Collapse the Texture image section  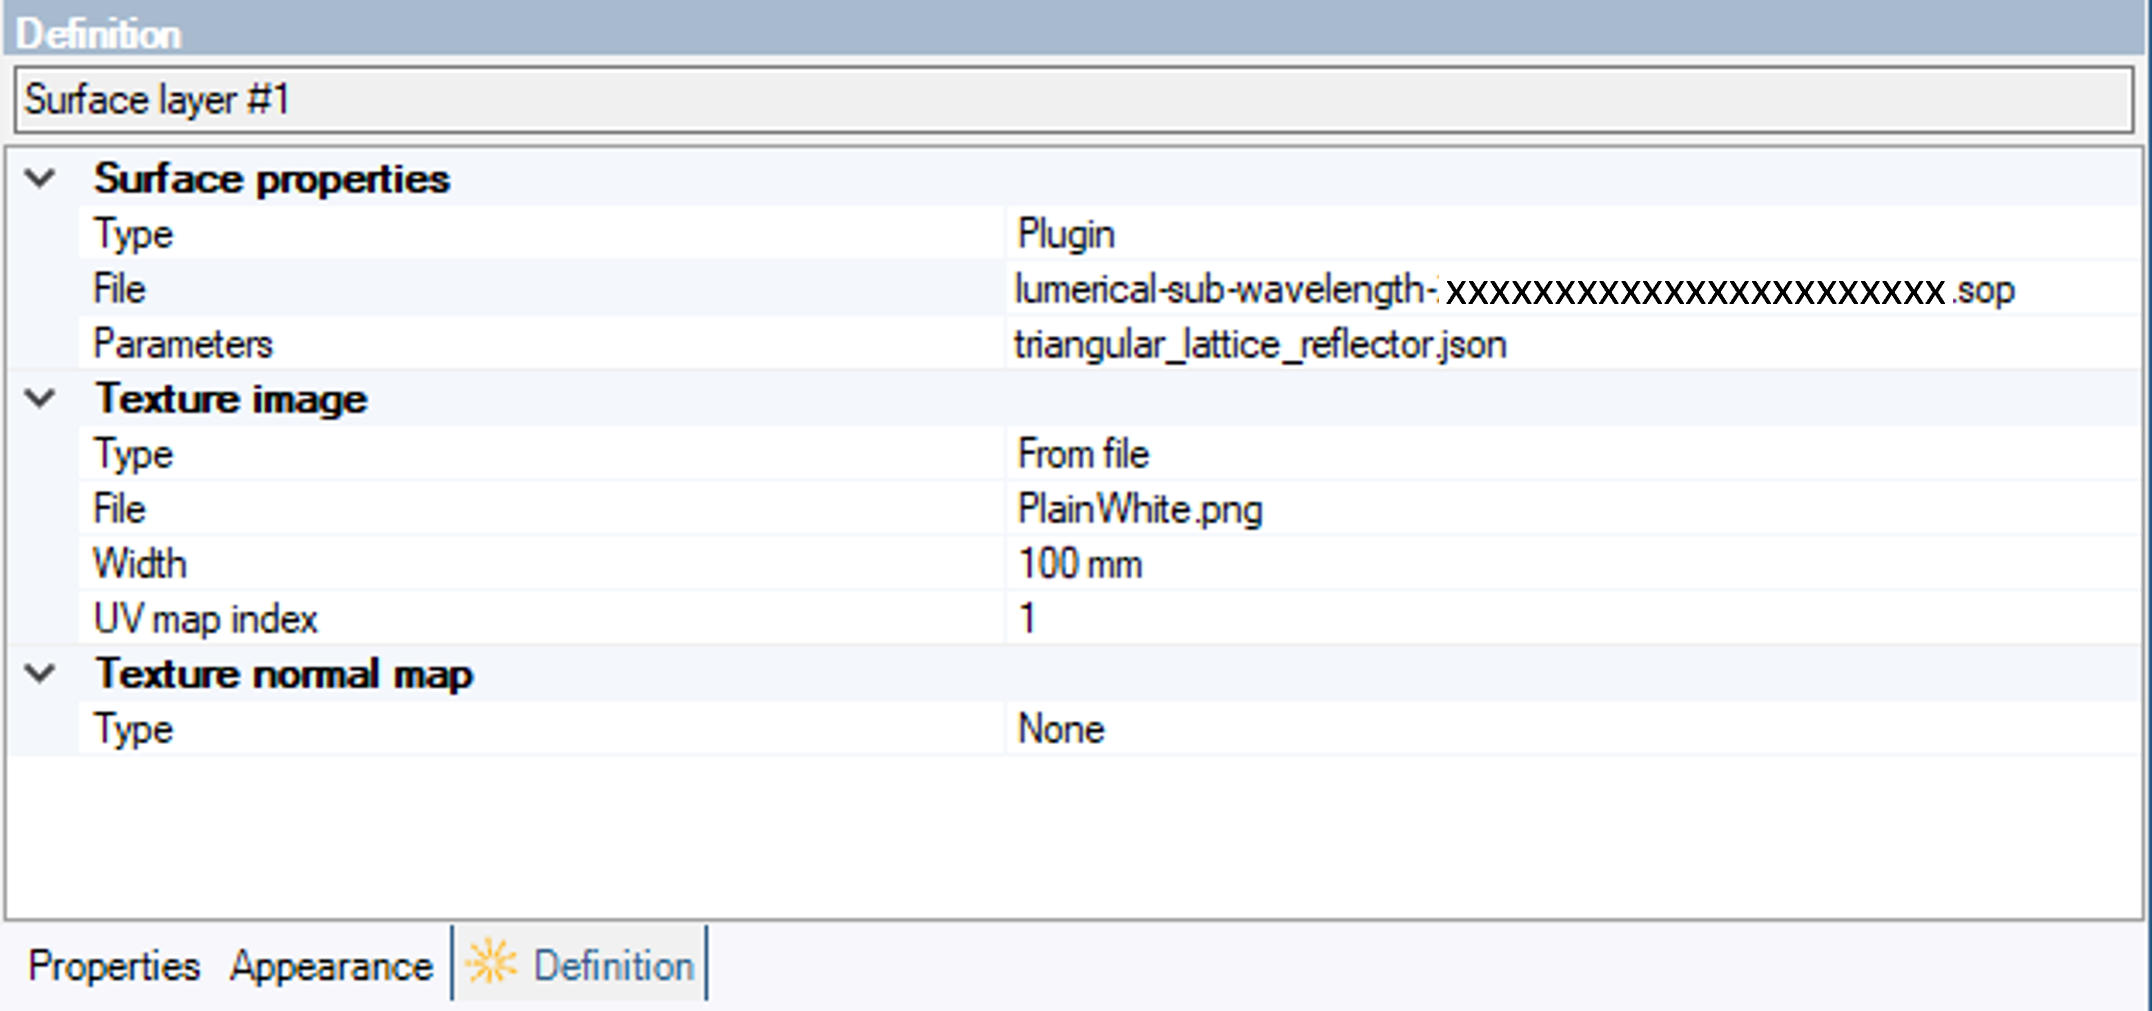click(x=40, y=399)
